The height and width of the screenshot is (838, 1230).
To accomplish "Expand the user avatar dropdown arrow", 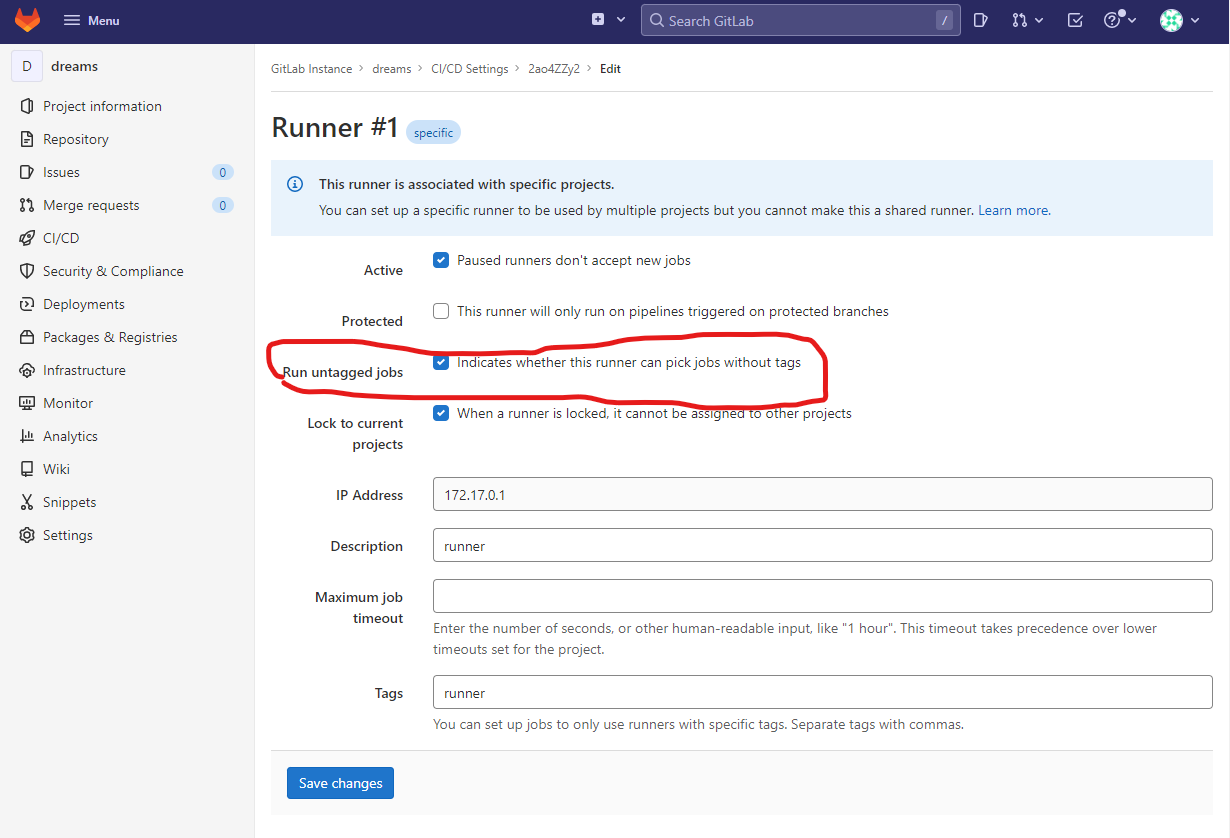I will pos(1195,20).
